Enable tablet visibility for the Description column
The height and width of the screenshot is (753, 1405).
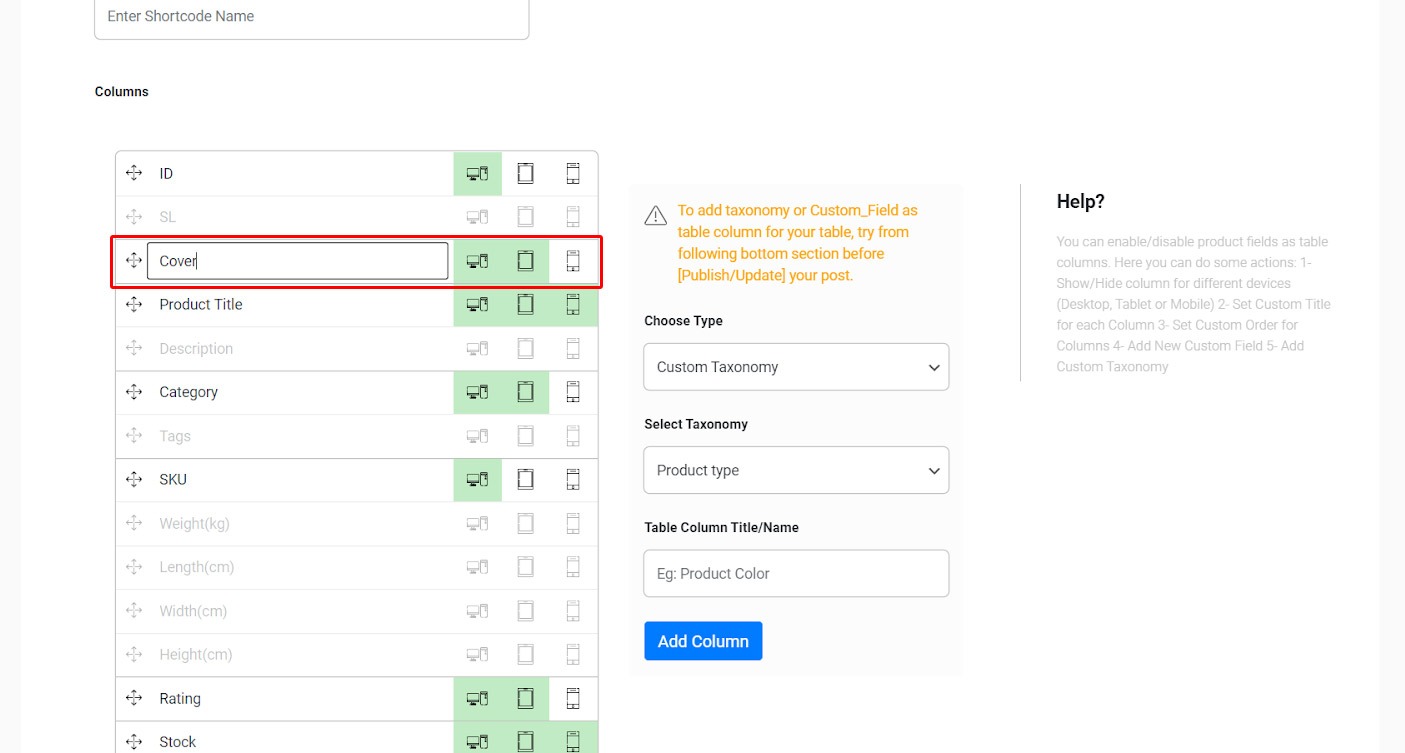click(x=525, y=348)
